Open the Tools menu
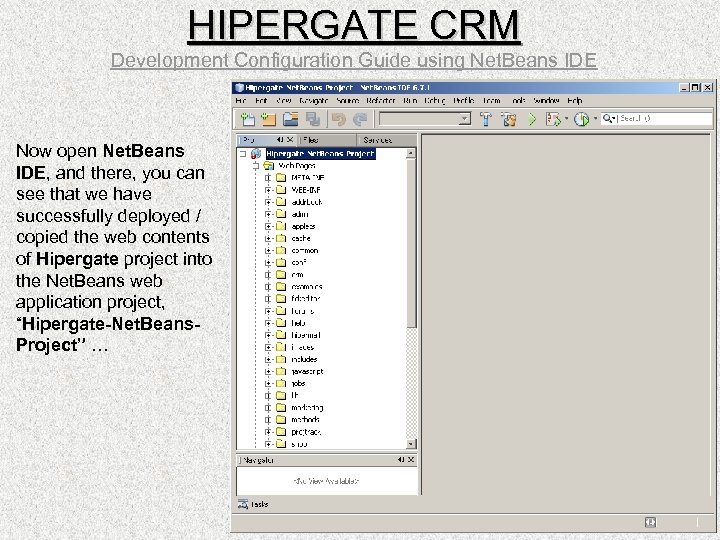 [x=518, y=101]
